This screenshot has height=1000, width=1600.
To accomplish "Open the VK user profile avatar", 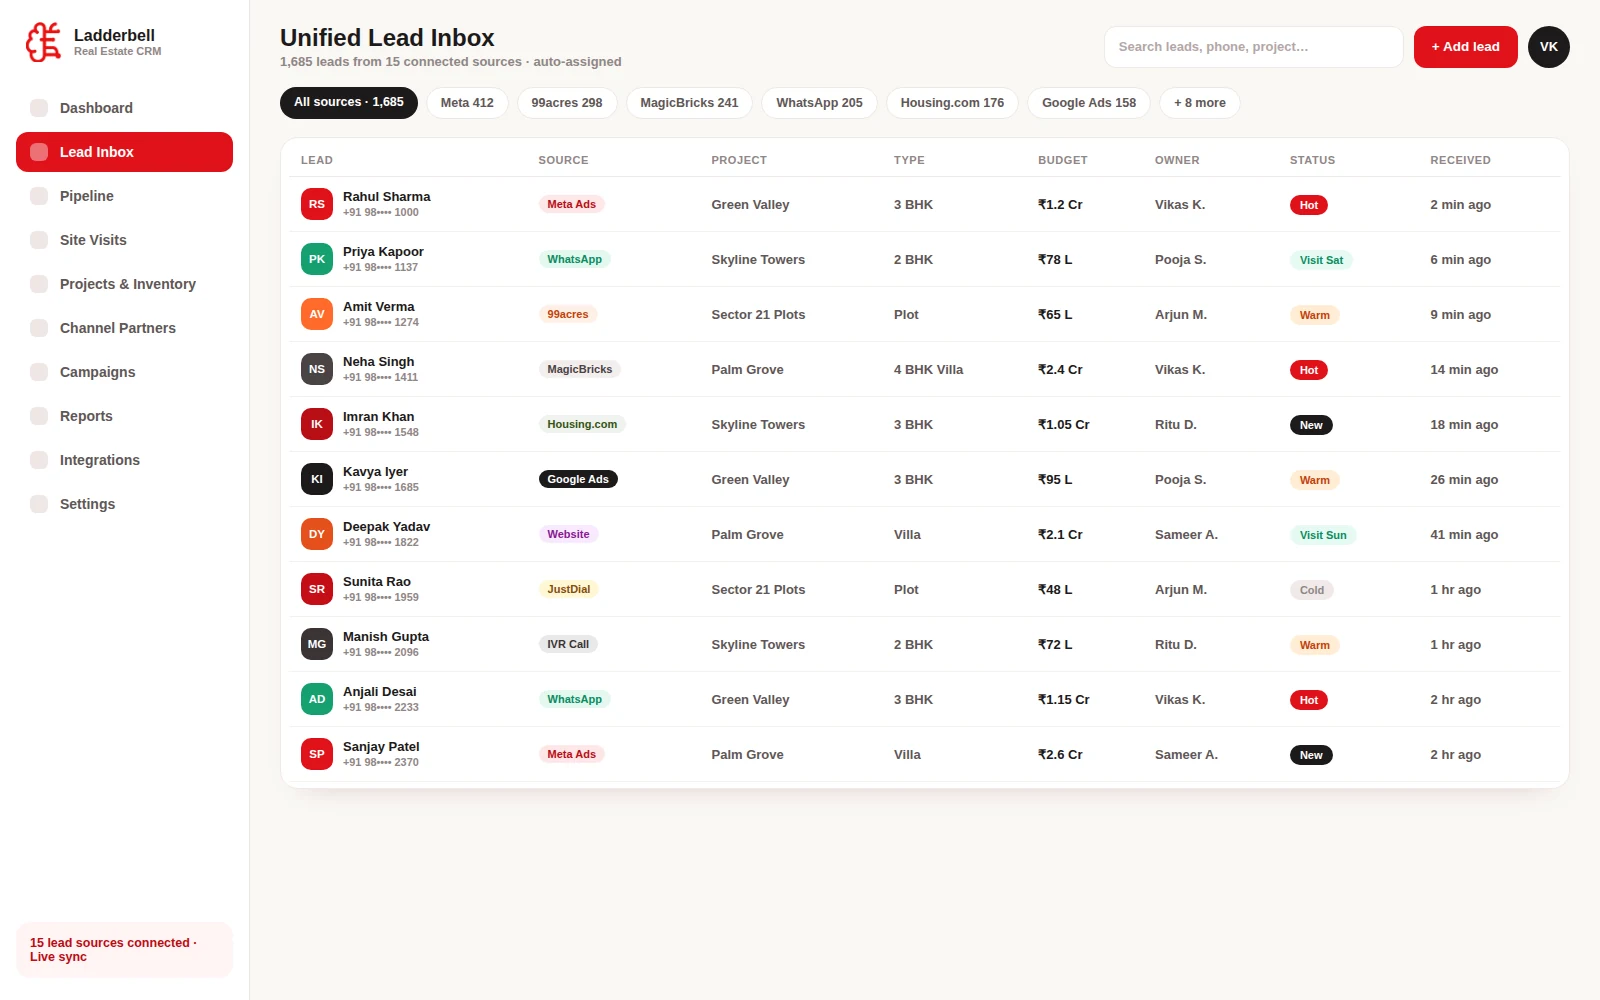I will coord(1549,47).
